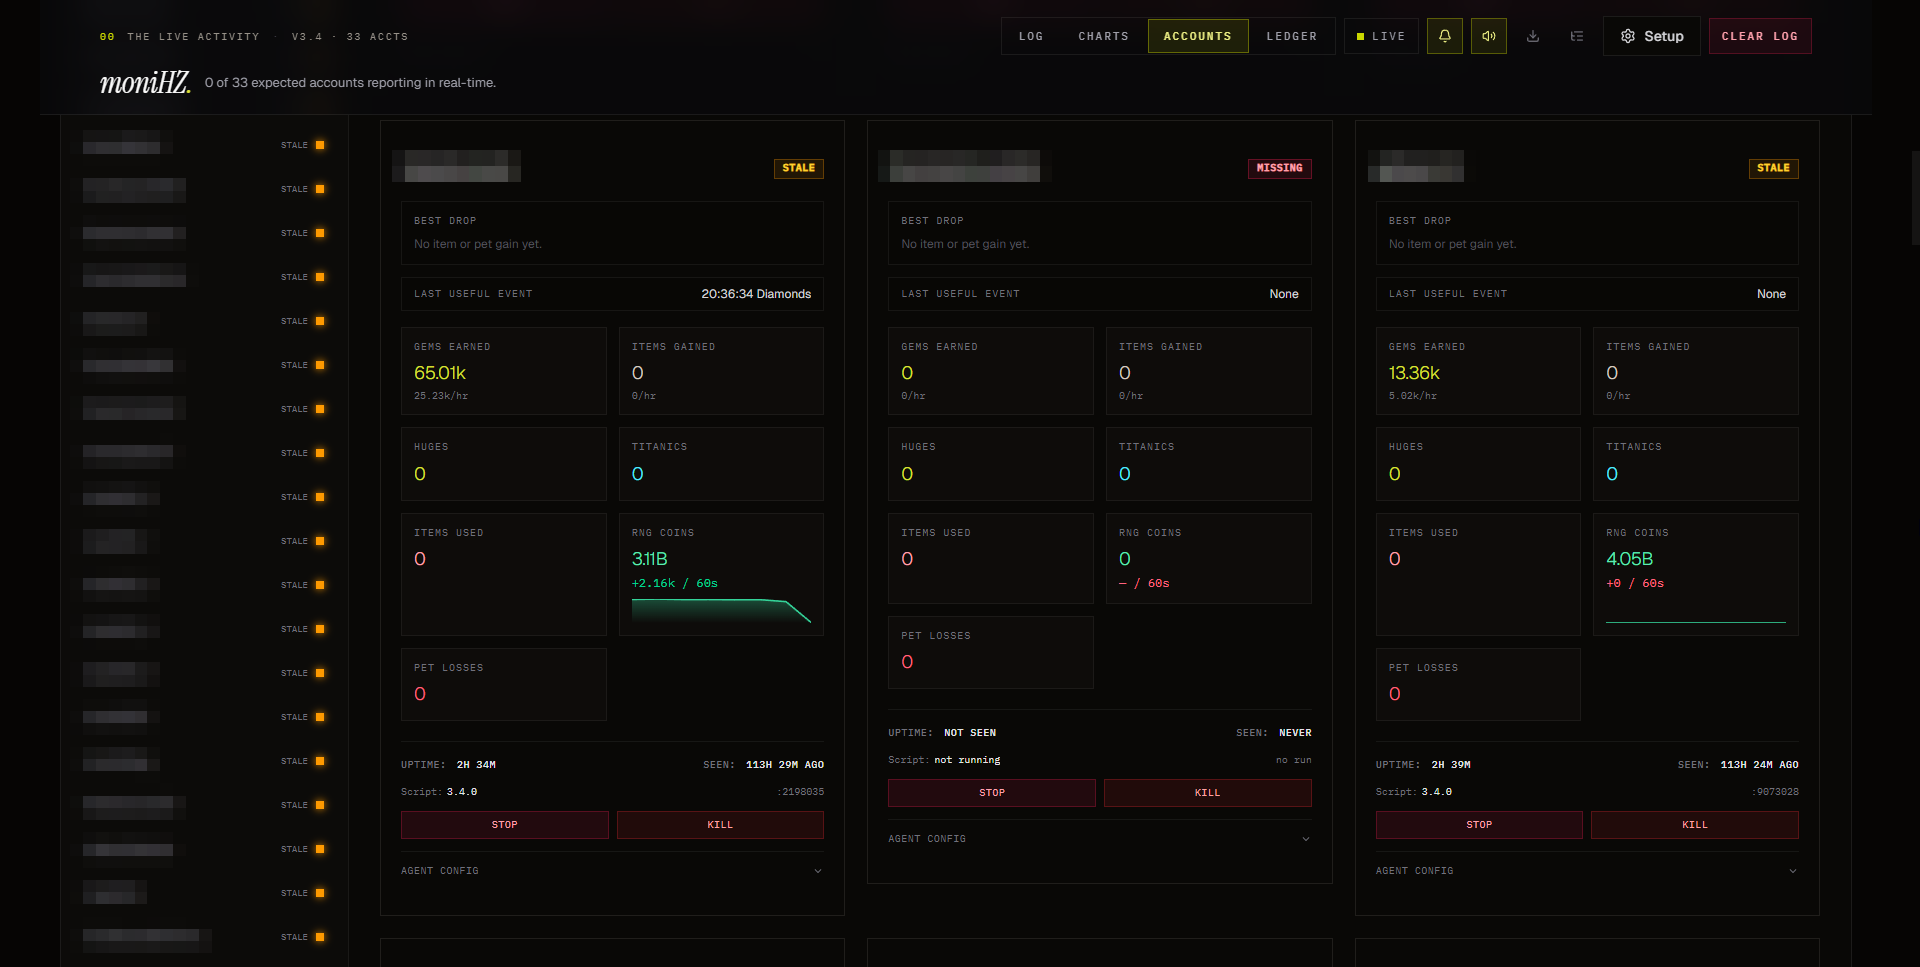Click the CLEAR LOG button
This screenshot has height=967, width=1920.
[1759, 36]
